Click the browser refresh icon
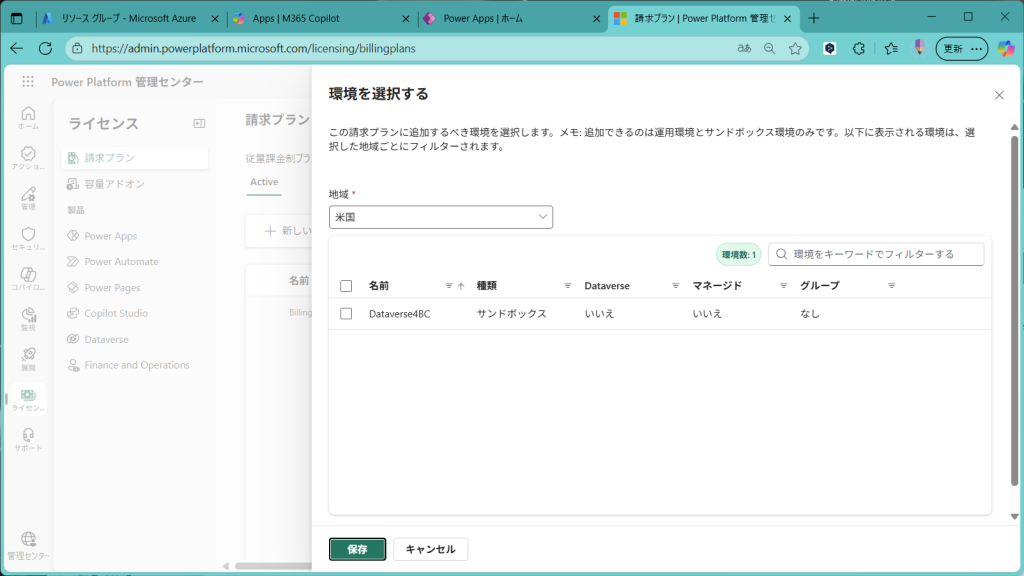Viewport: 1024px width, 576px height. point(45,48)
